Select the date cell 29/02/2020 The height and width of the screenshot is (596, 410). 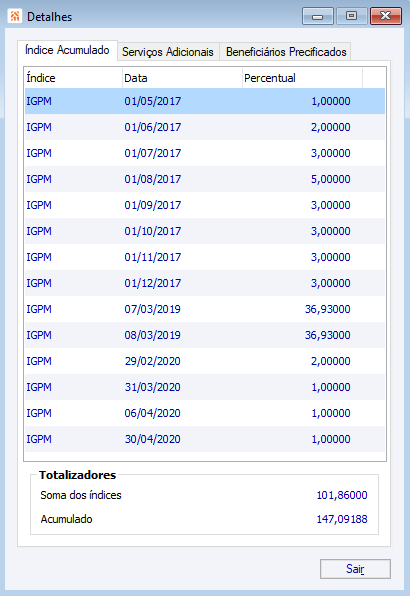152,361
